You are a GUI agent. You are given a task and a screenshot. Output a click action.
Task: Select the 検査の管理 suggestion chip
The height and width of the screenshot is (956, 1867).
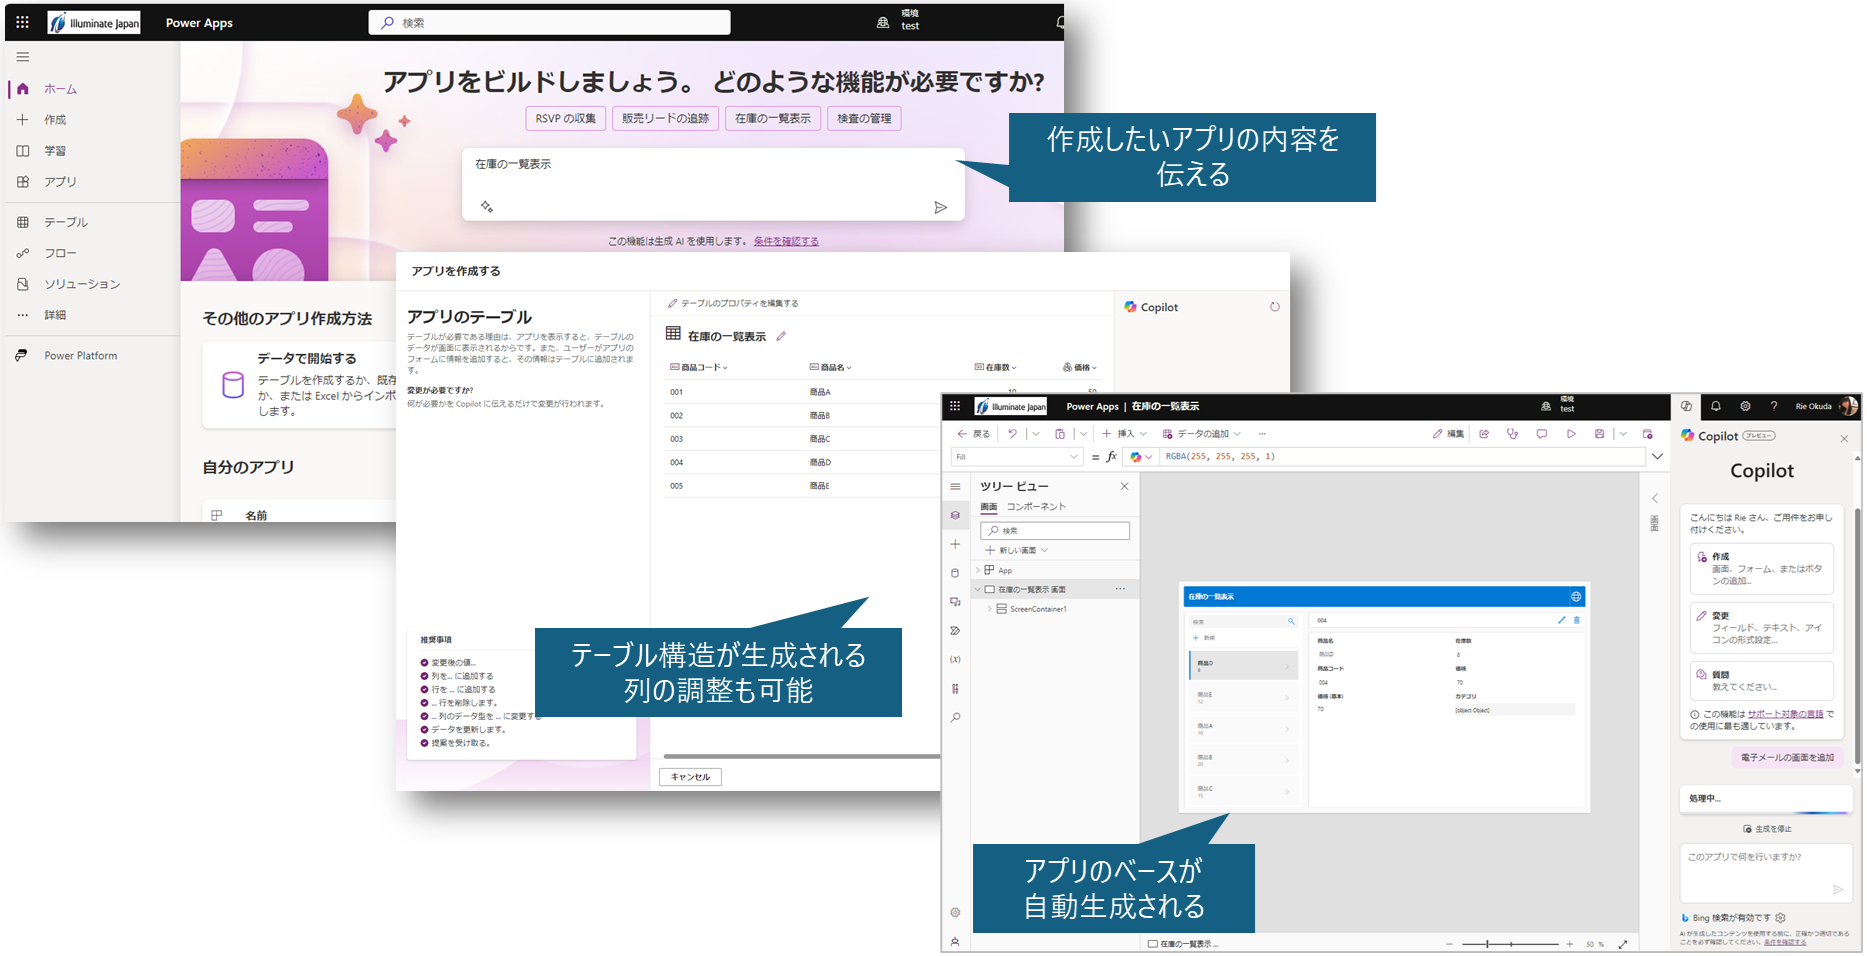click(x=864, y=118)
